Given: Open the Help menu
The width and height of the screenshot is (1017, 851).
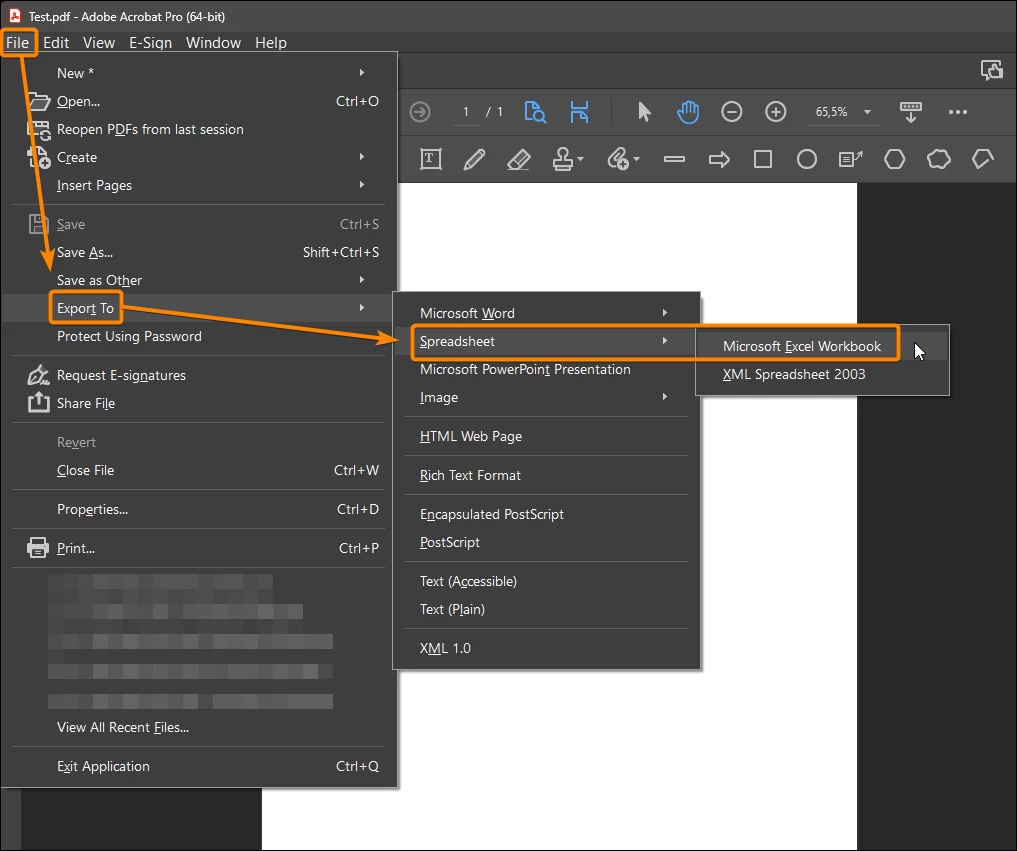Looking at the screenshot, I should click(x=270, y=43).
